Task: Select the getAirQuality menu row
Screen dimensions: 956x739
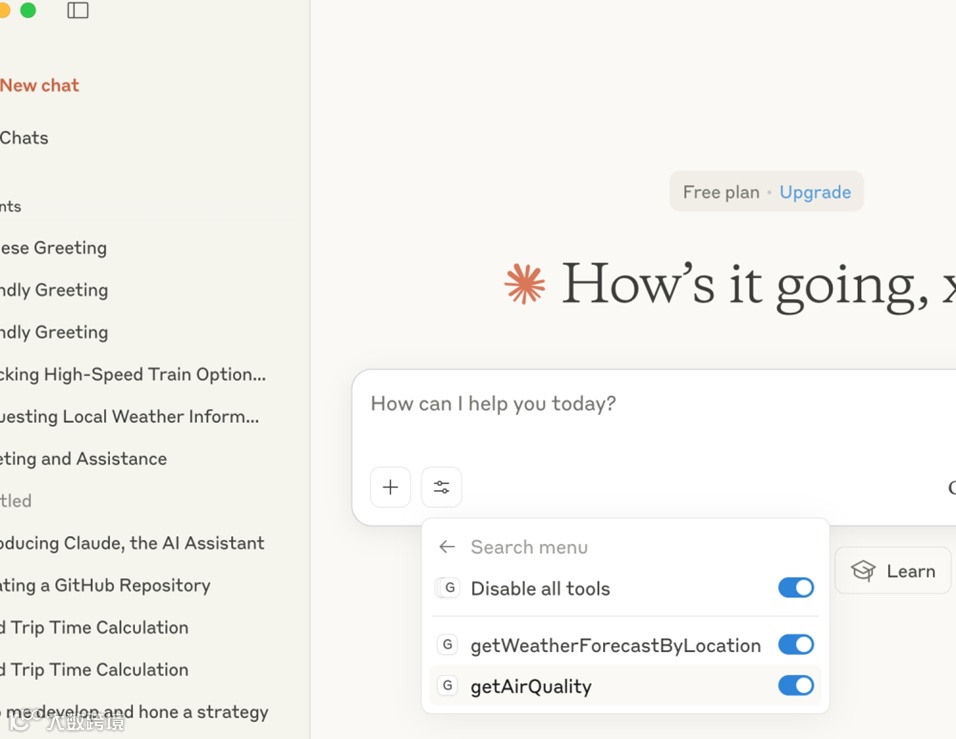Action: coord(626,686)
